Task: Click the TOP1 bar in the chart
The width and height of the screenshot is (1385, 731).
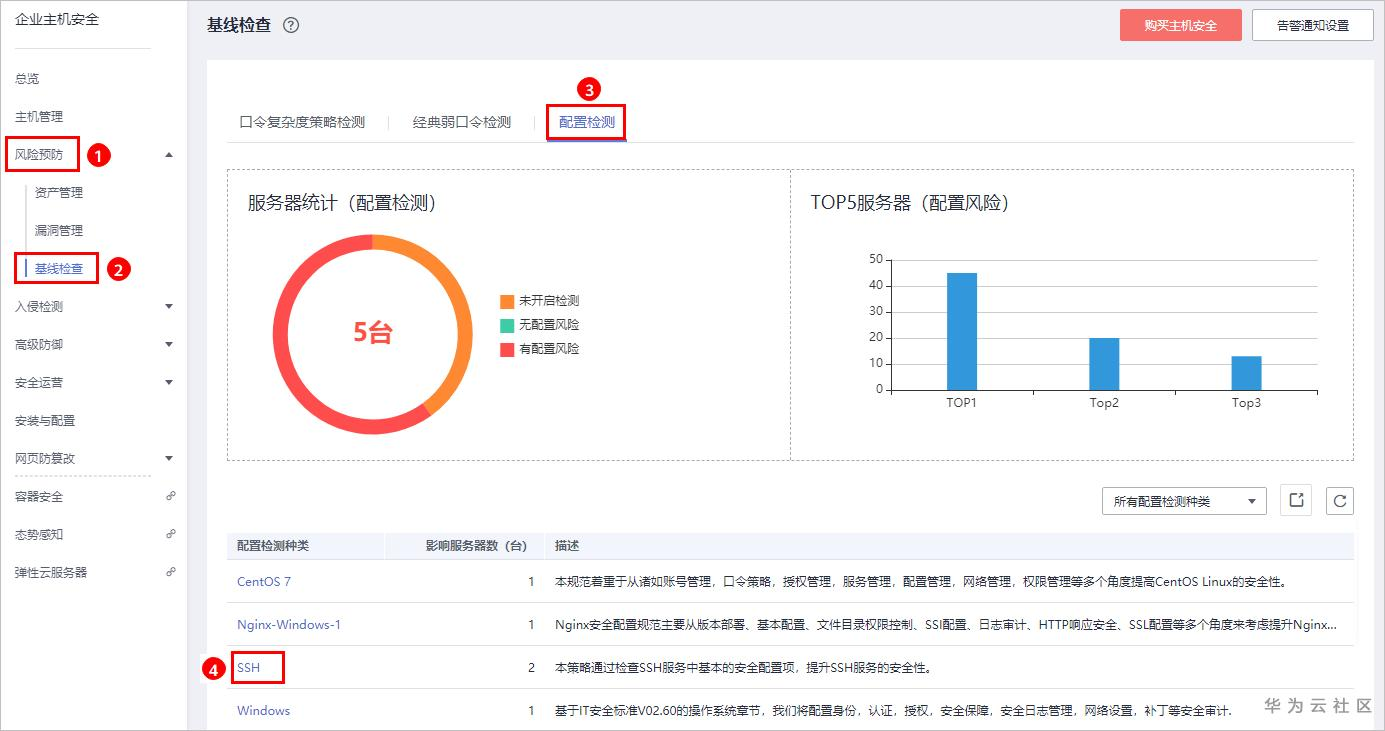Action: click(962, 331)
